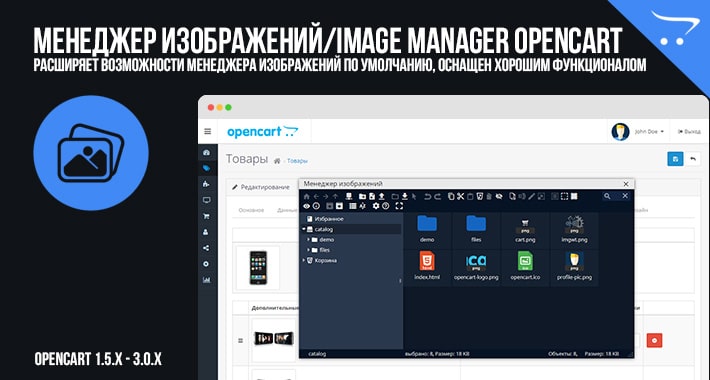Click the Выход logout link
The image size is (710, 380).
pos(689,132)
